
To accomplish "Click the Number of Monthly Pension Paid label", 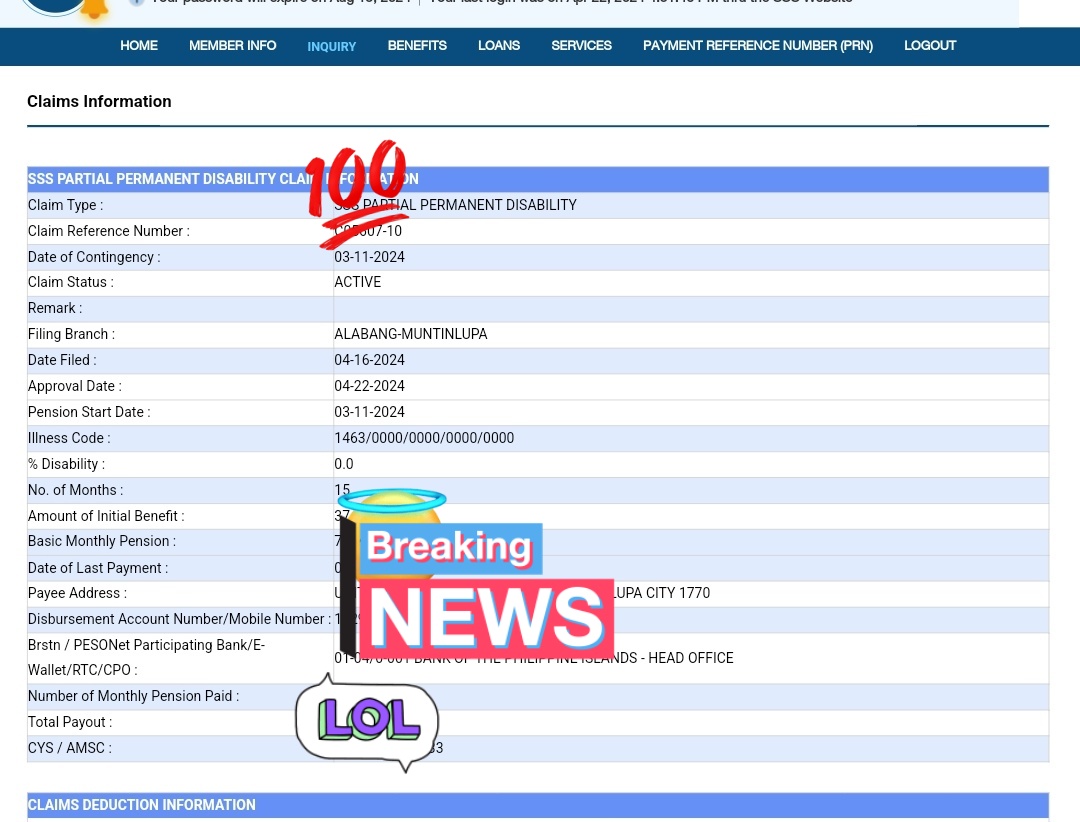I will tap(134, 696).
